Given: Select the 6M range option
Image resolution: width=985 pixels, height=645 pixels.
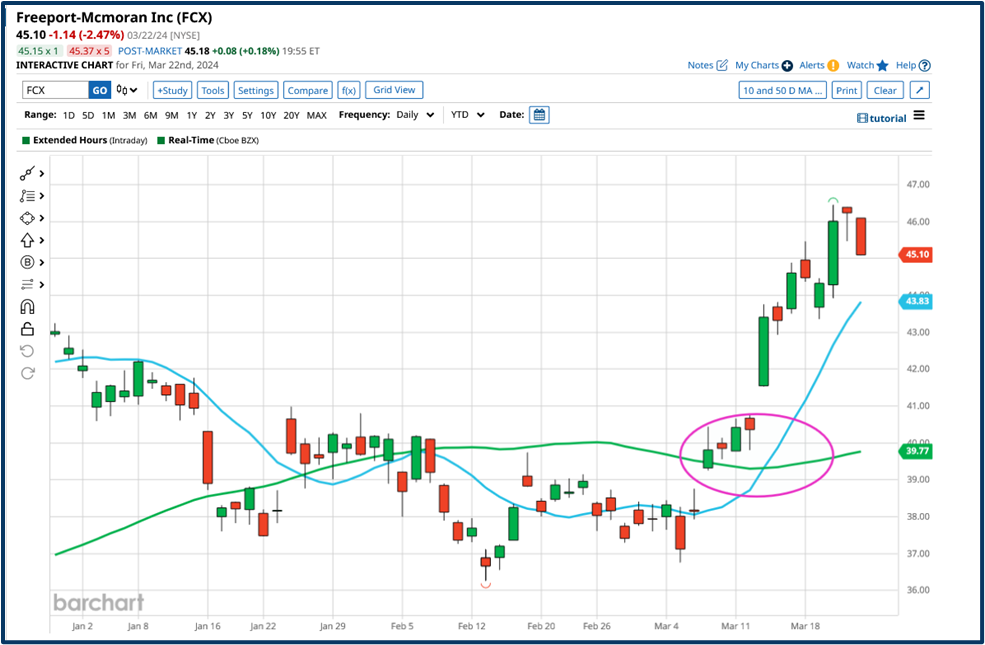Looking at the screenshot, I should 150,115.
